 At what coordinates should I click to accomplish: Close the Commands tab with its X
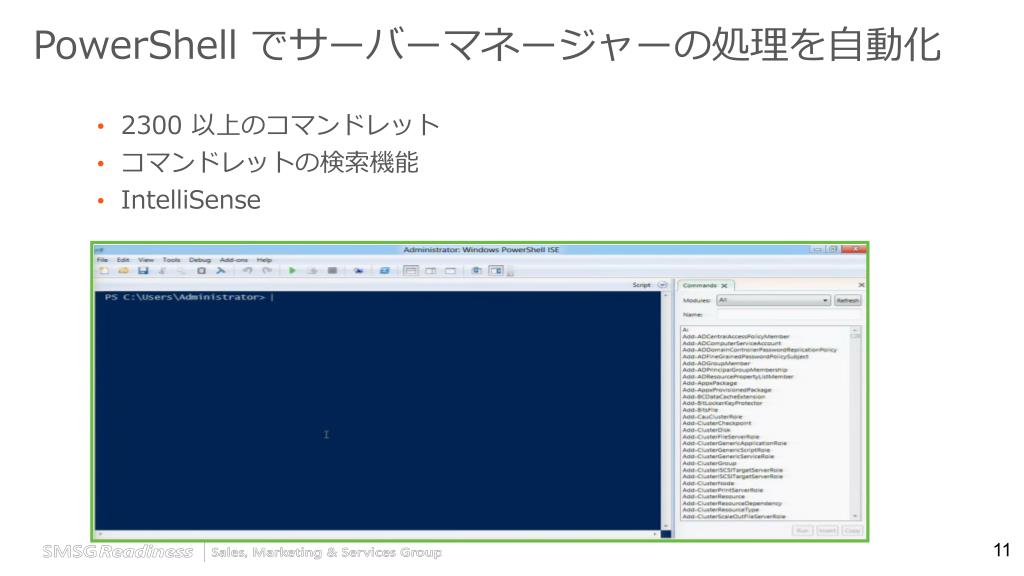coord(724,285)
